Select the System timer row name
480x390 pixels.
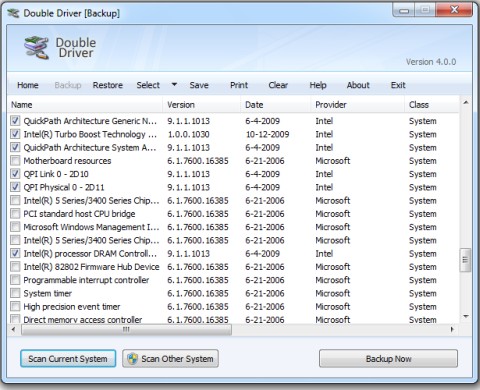[x=48, y=293]
